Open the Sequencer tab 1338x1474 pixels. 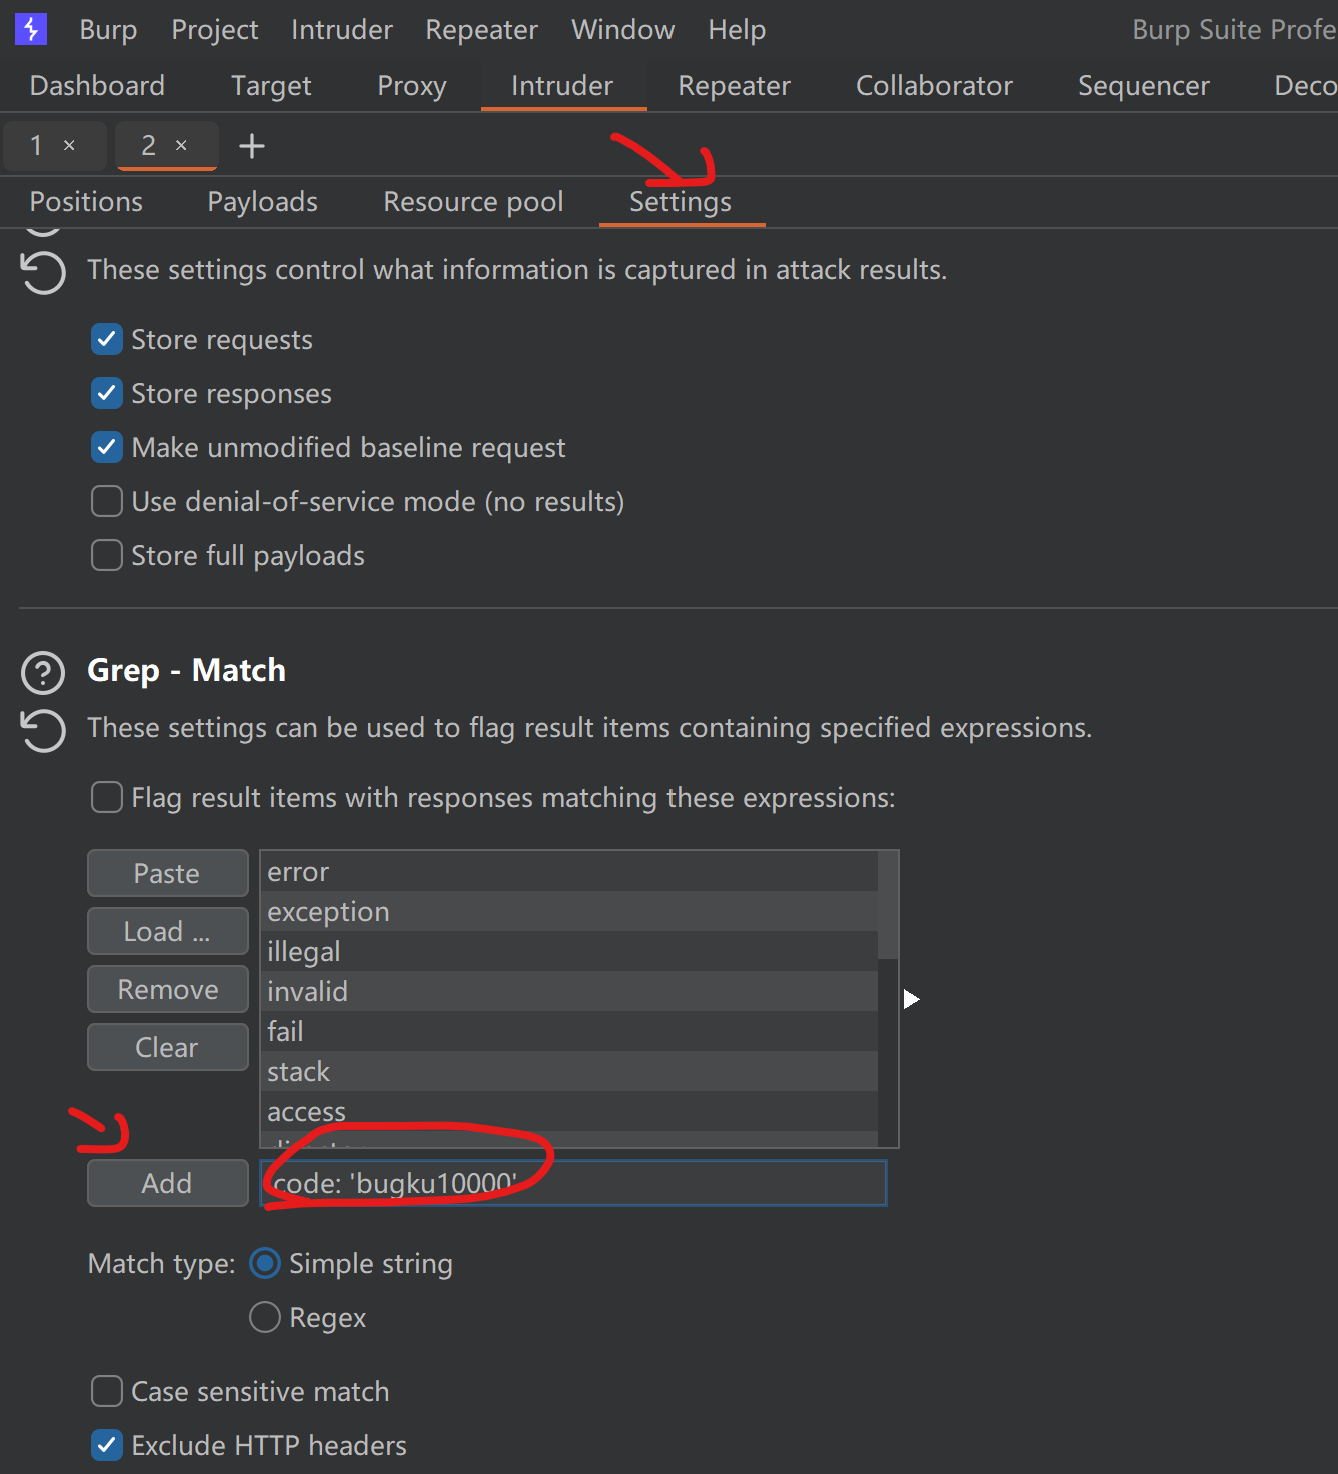click(x=1144, y=86)
